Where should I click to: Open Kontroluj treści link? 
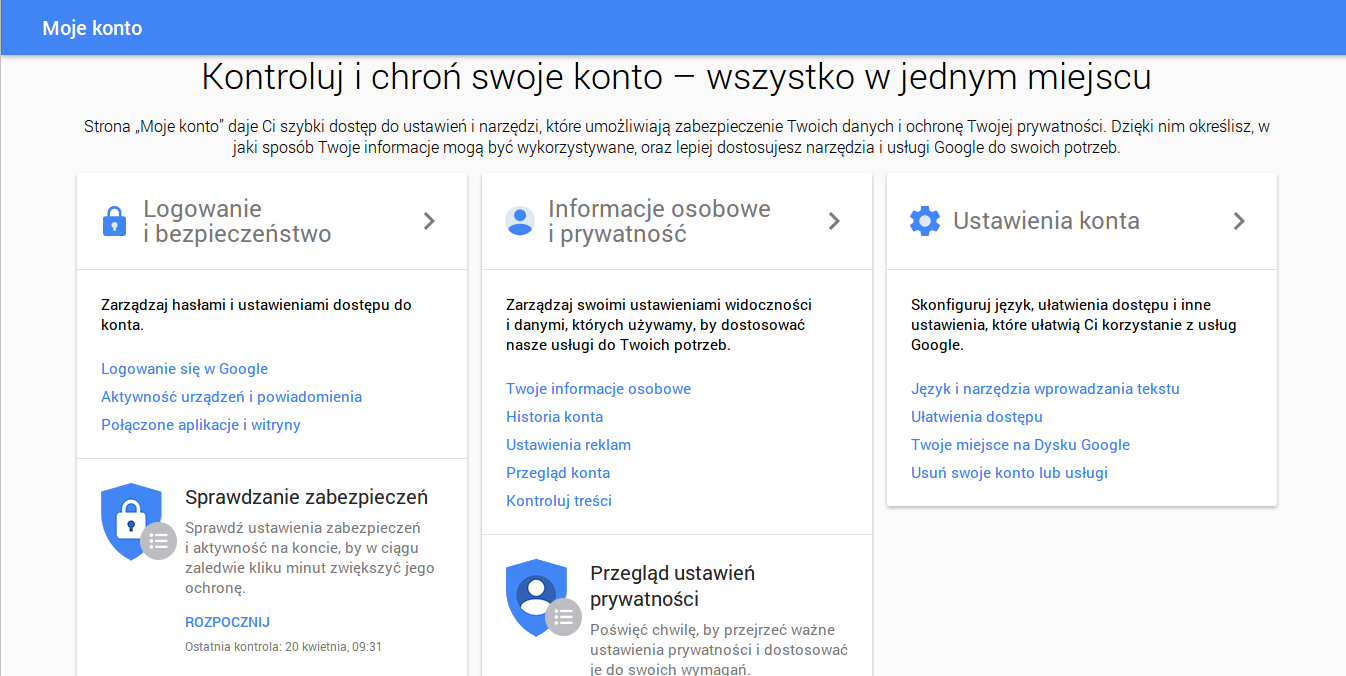559,501
